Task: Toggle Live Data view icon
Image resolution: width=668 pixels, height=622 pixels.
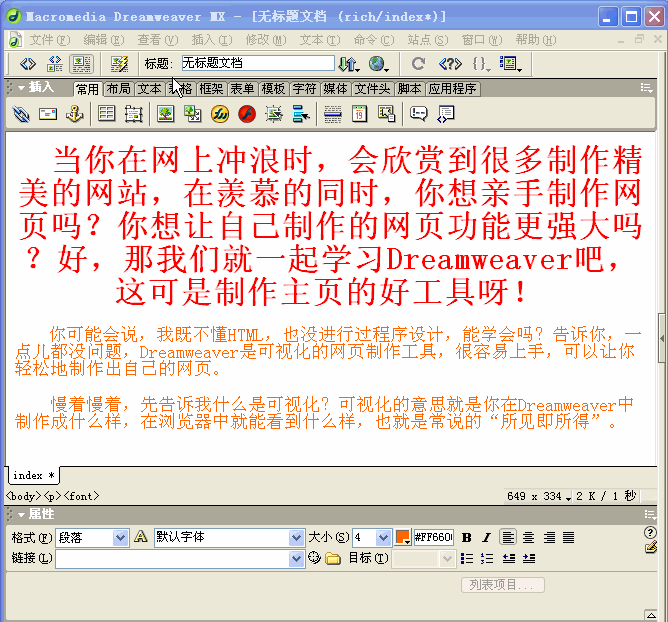Action: (x=119, y=64)
